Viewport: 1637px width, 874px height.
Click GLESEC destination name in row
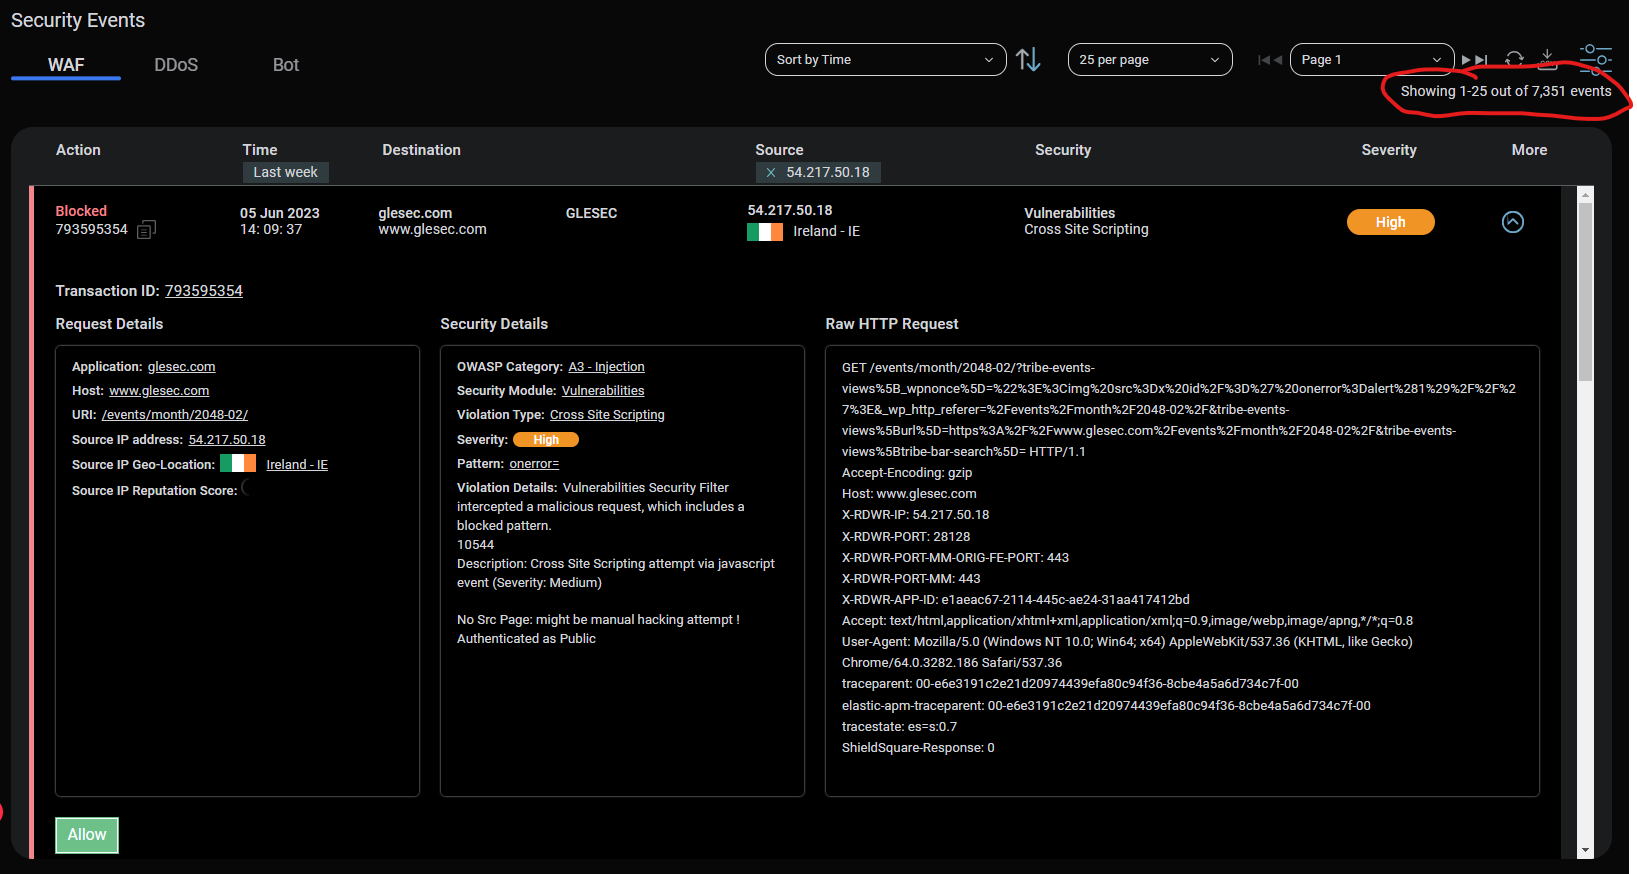591,213
